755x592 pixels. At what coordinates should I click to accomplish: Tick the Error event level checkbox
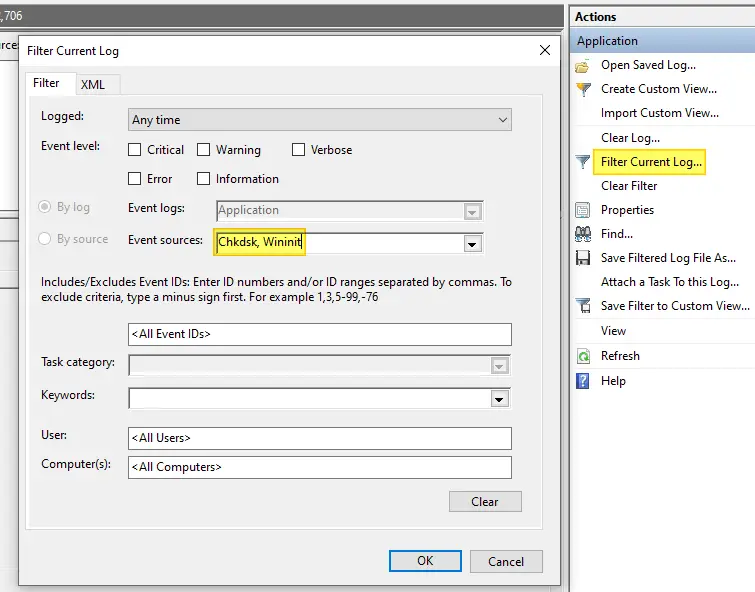[x=135, y=179]
